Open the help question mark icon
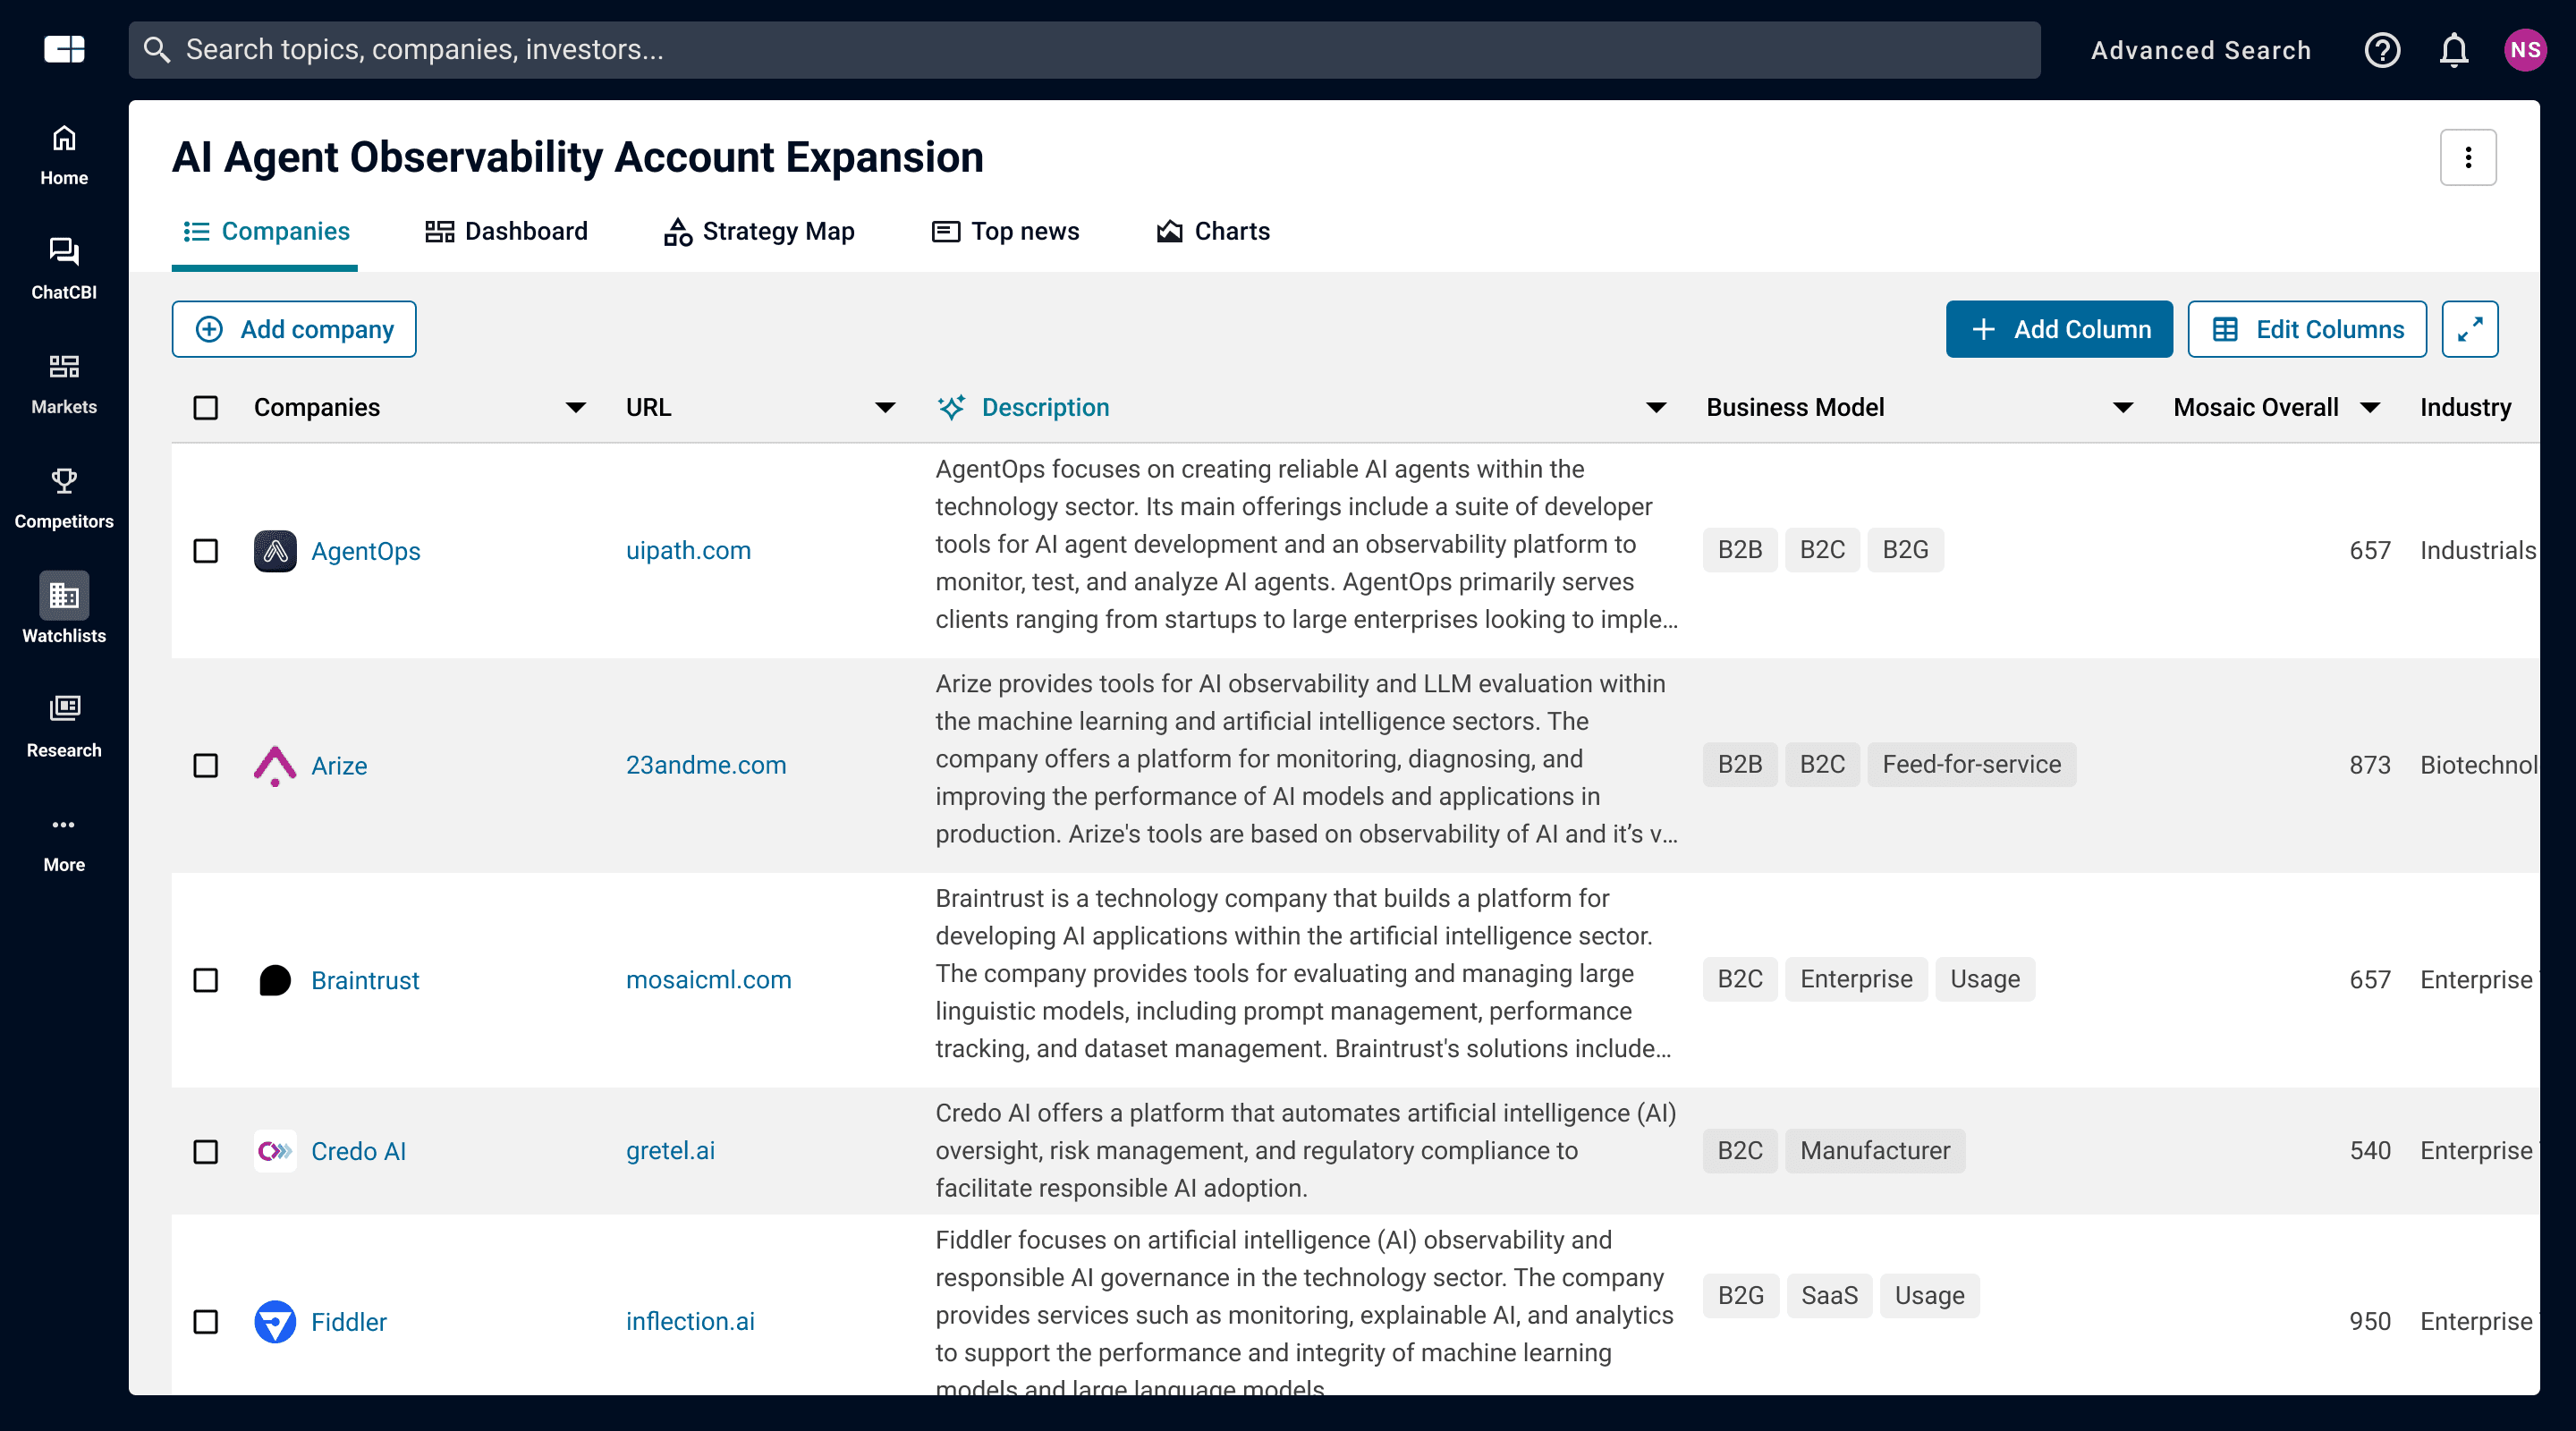2576x1431 pixels. tap(2382, 50)
